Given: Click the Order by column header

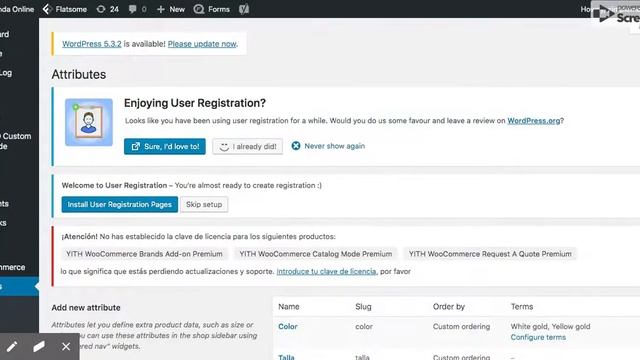Looking at the screenshot, I should (449, 307).
